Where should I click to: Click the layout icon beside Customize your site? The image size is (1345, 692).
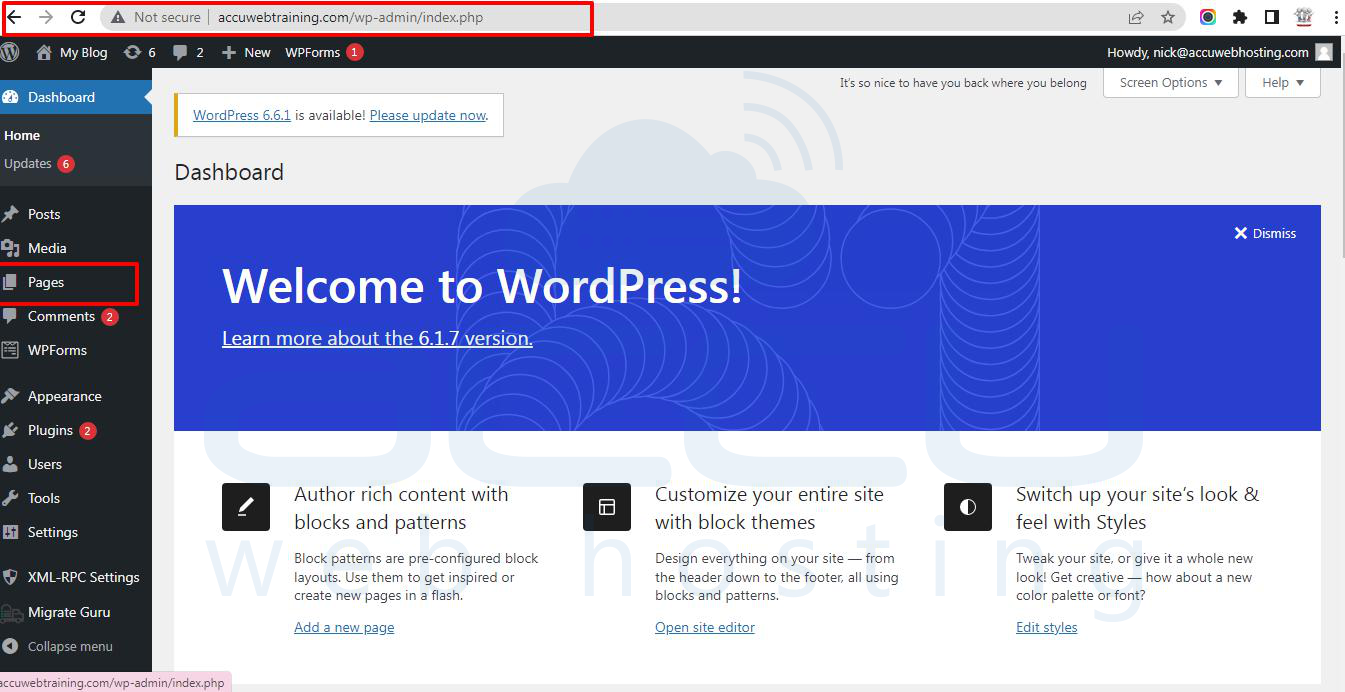pos(607,507)
